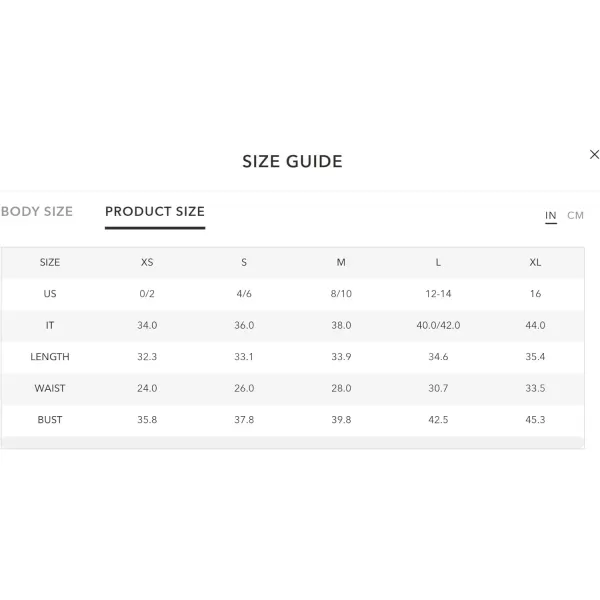The height and width of the screenshot is (600, 600).
Task: Click the XS column header
Action: [147, 262]
